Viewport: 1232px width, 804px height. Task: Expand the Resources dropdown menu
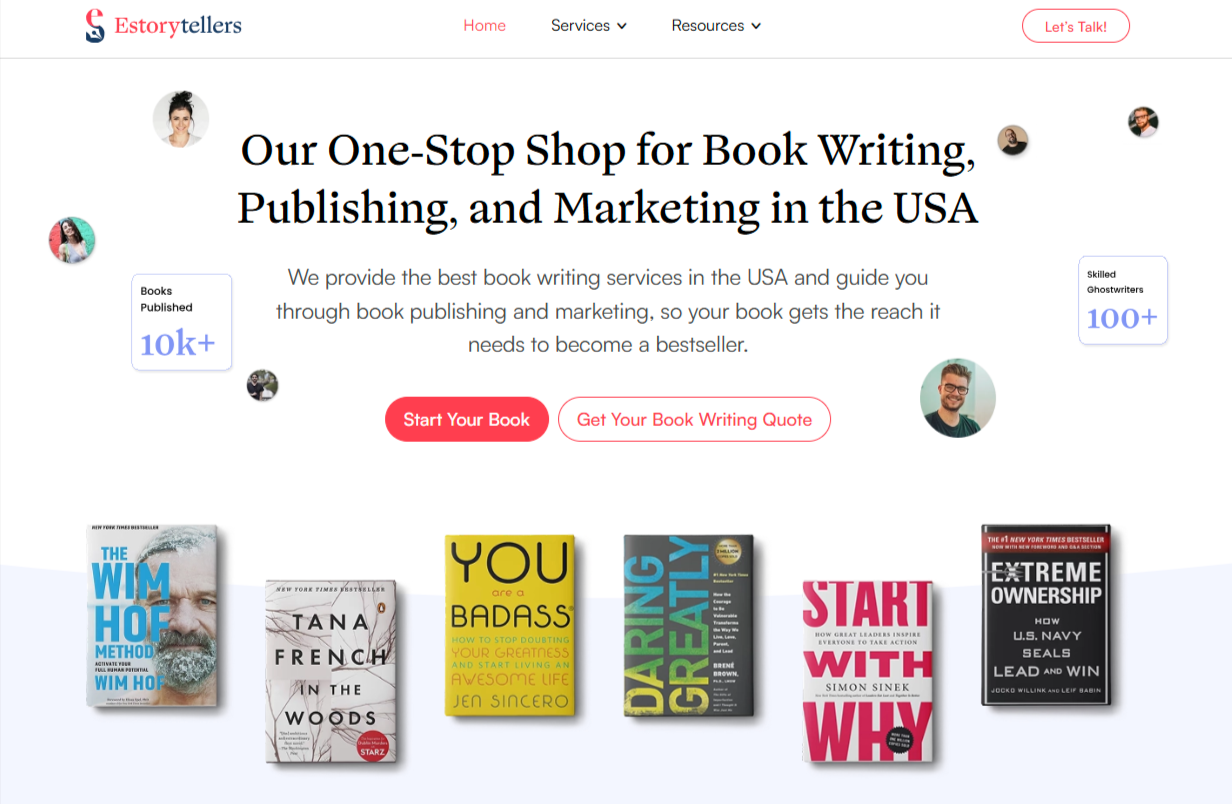[x=716, y=26]
